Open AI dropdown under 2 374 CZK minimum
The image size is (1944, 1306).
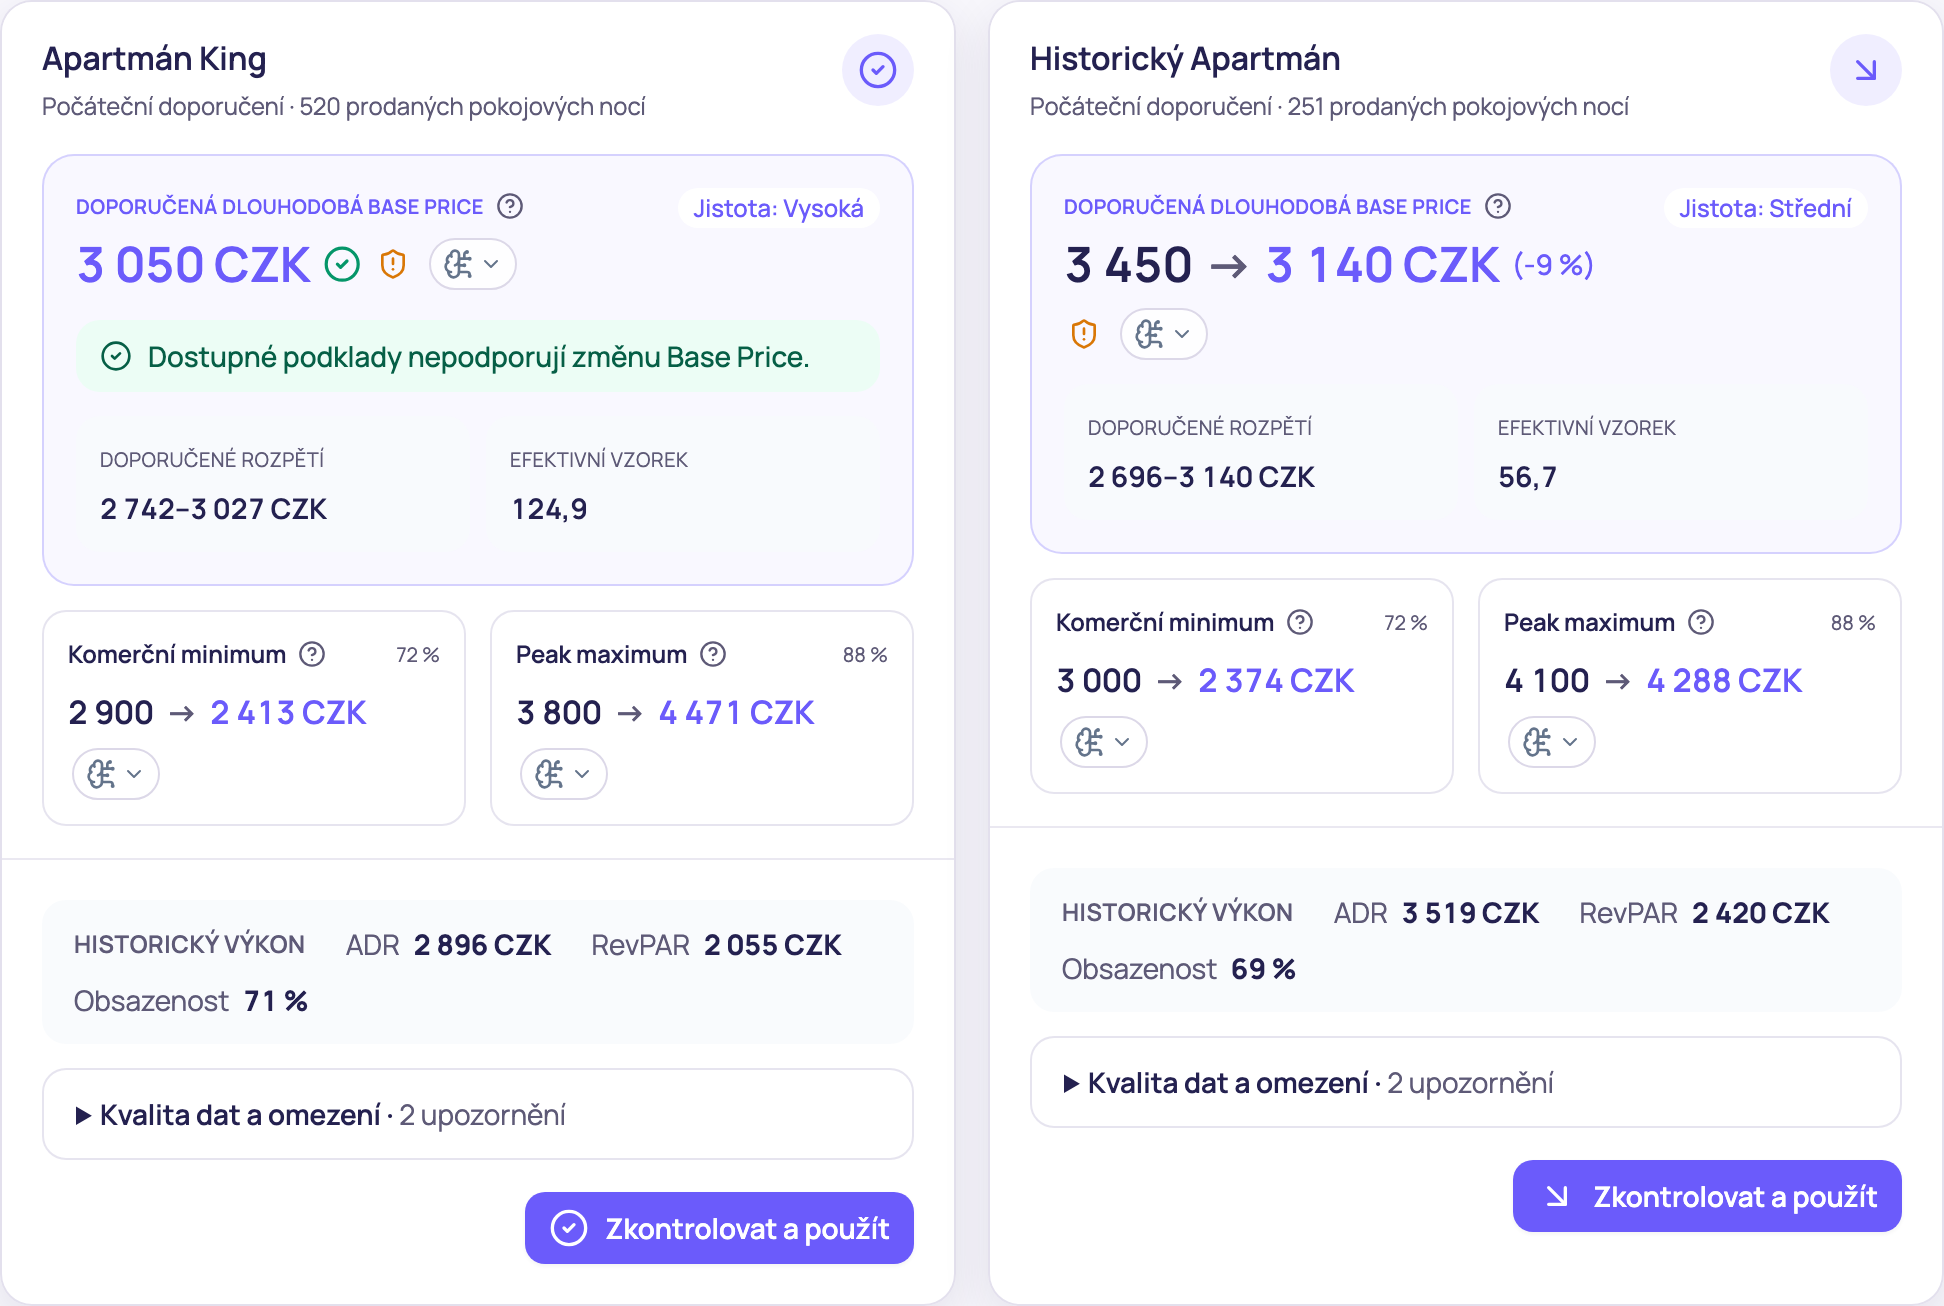point(1103,742)
